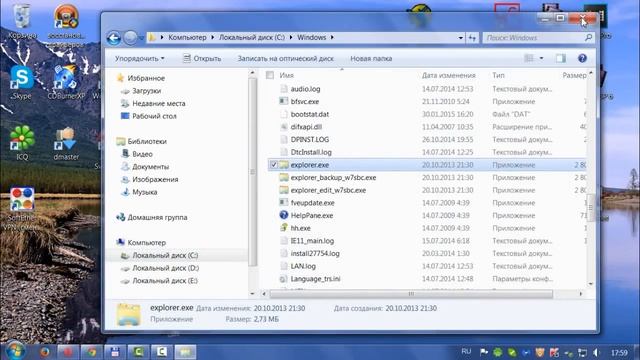Sort by the Имя column header

tap(287, 75)
